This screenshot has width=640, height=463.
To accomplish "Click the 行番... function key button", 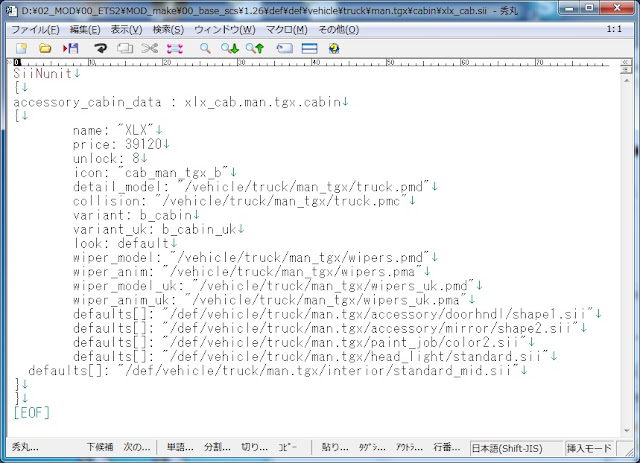I will coord(447,447).
